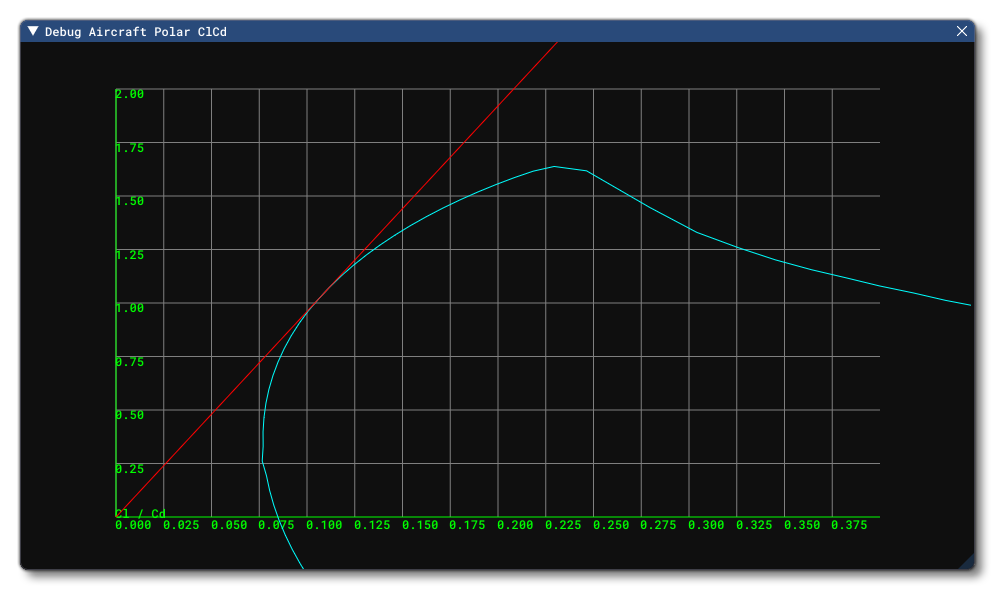Click the 0.200 horizontal axis tick label
The width and height of the screenshot is (995, 590).
coord(515,525)
